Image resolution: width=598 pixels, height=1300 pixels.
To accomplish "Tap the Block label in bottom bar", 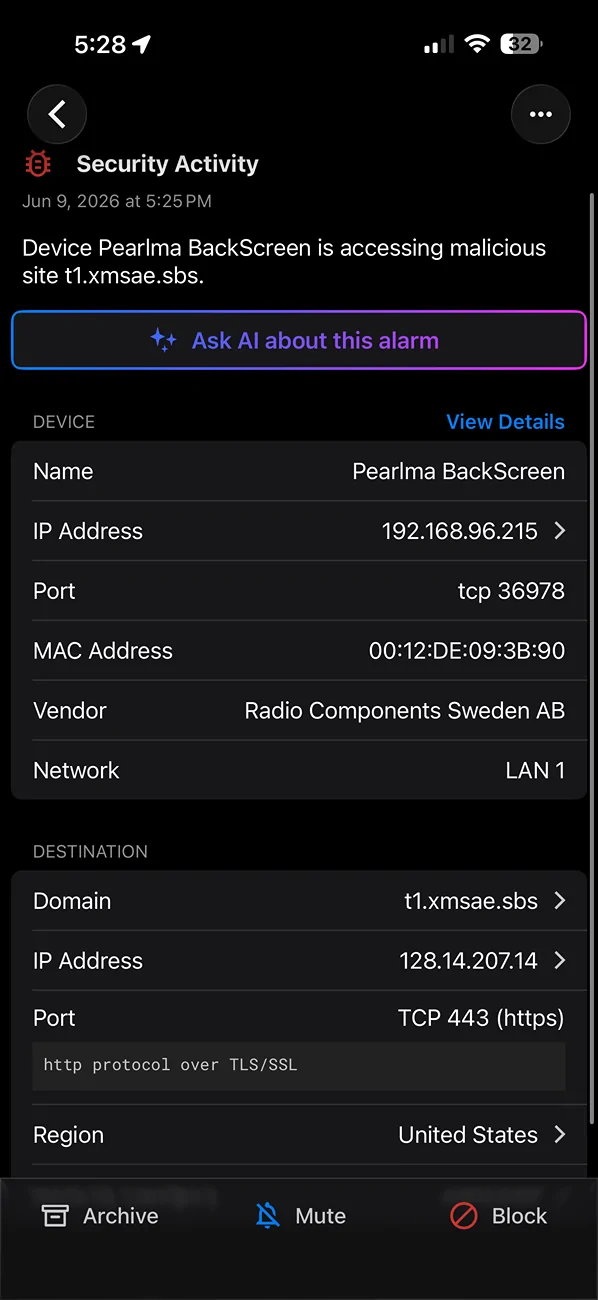I will [520, 1216].
